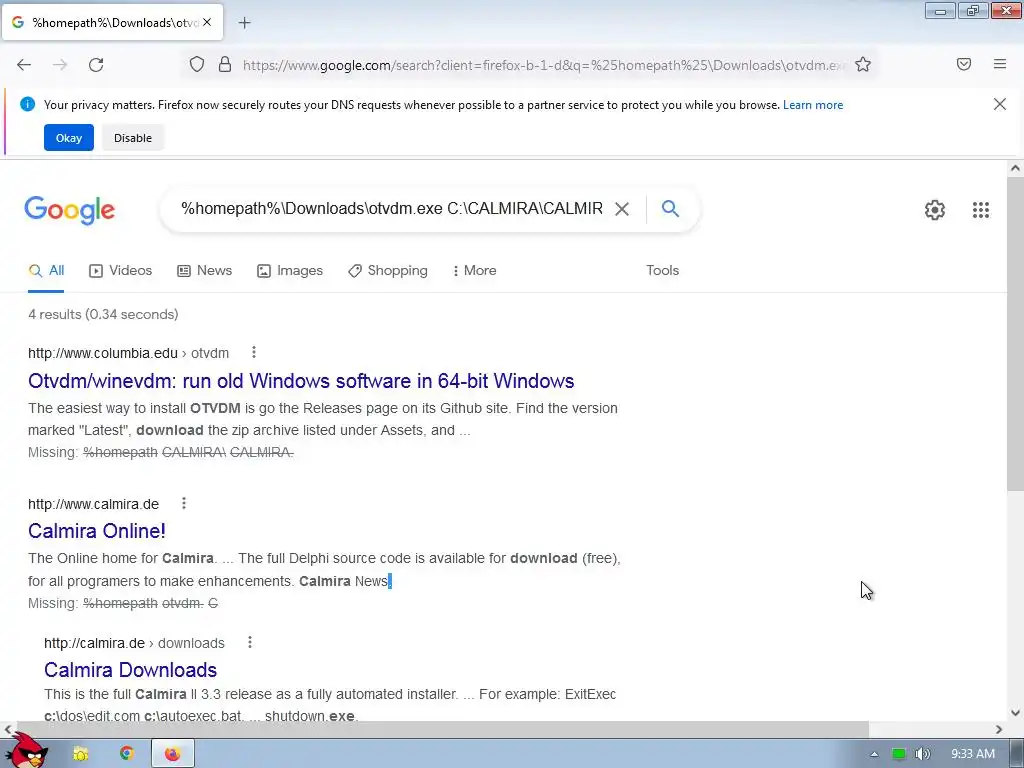Focus the Firefox address bar URL
This screenshot has height=768, width=1024.
click(544, 65)
